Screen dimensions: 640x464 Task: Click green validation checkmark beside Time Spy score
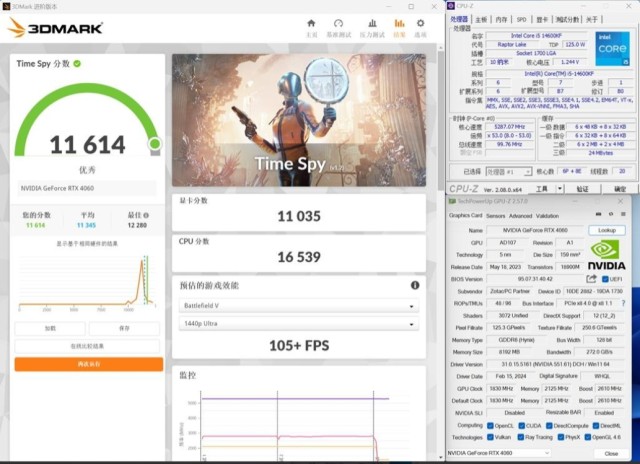[x=77, y=64]
